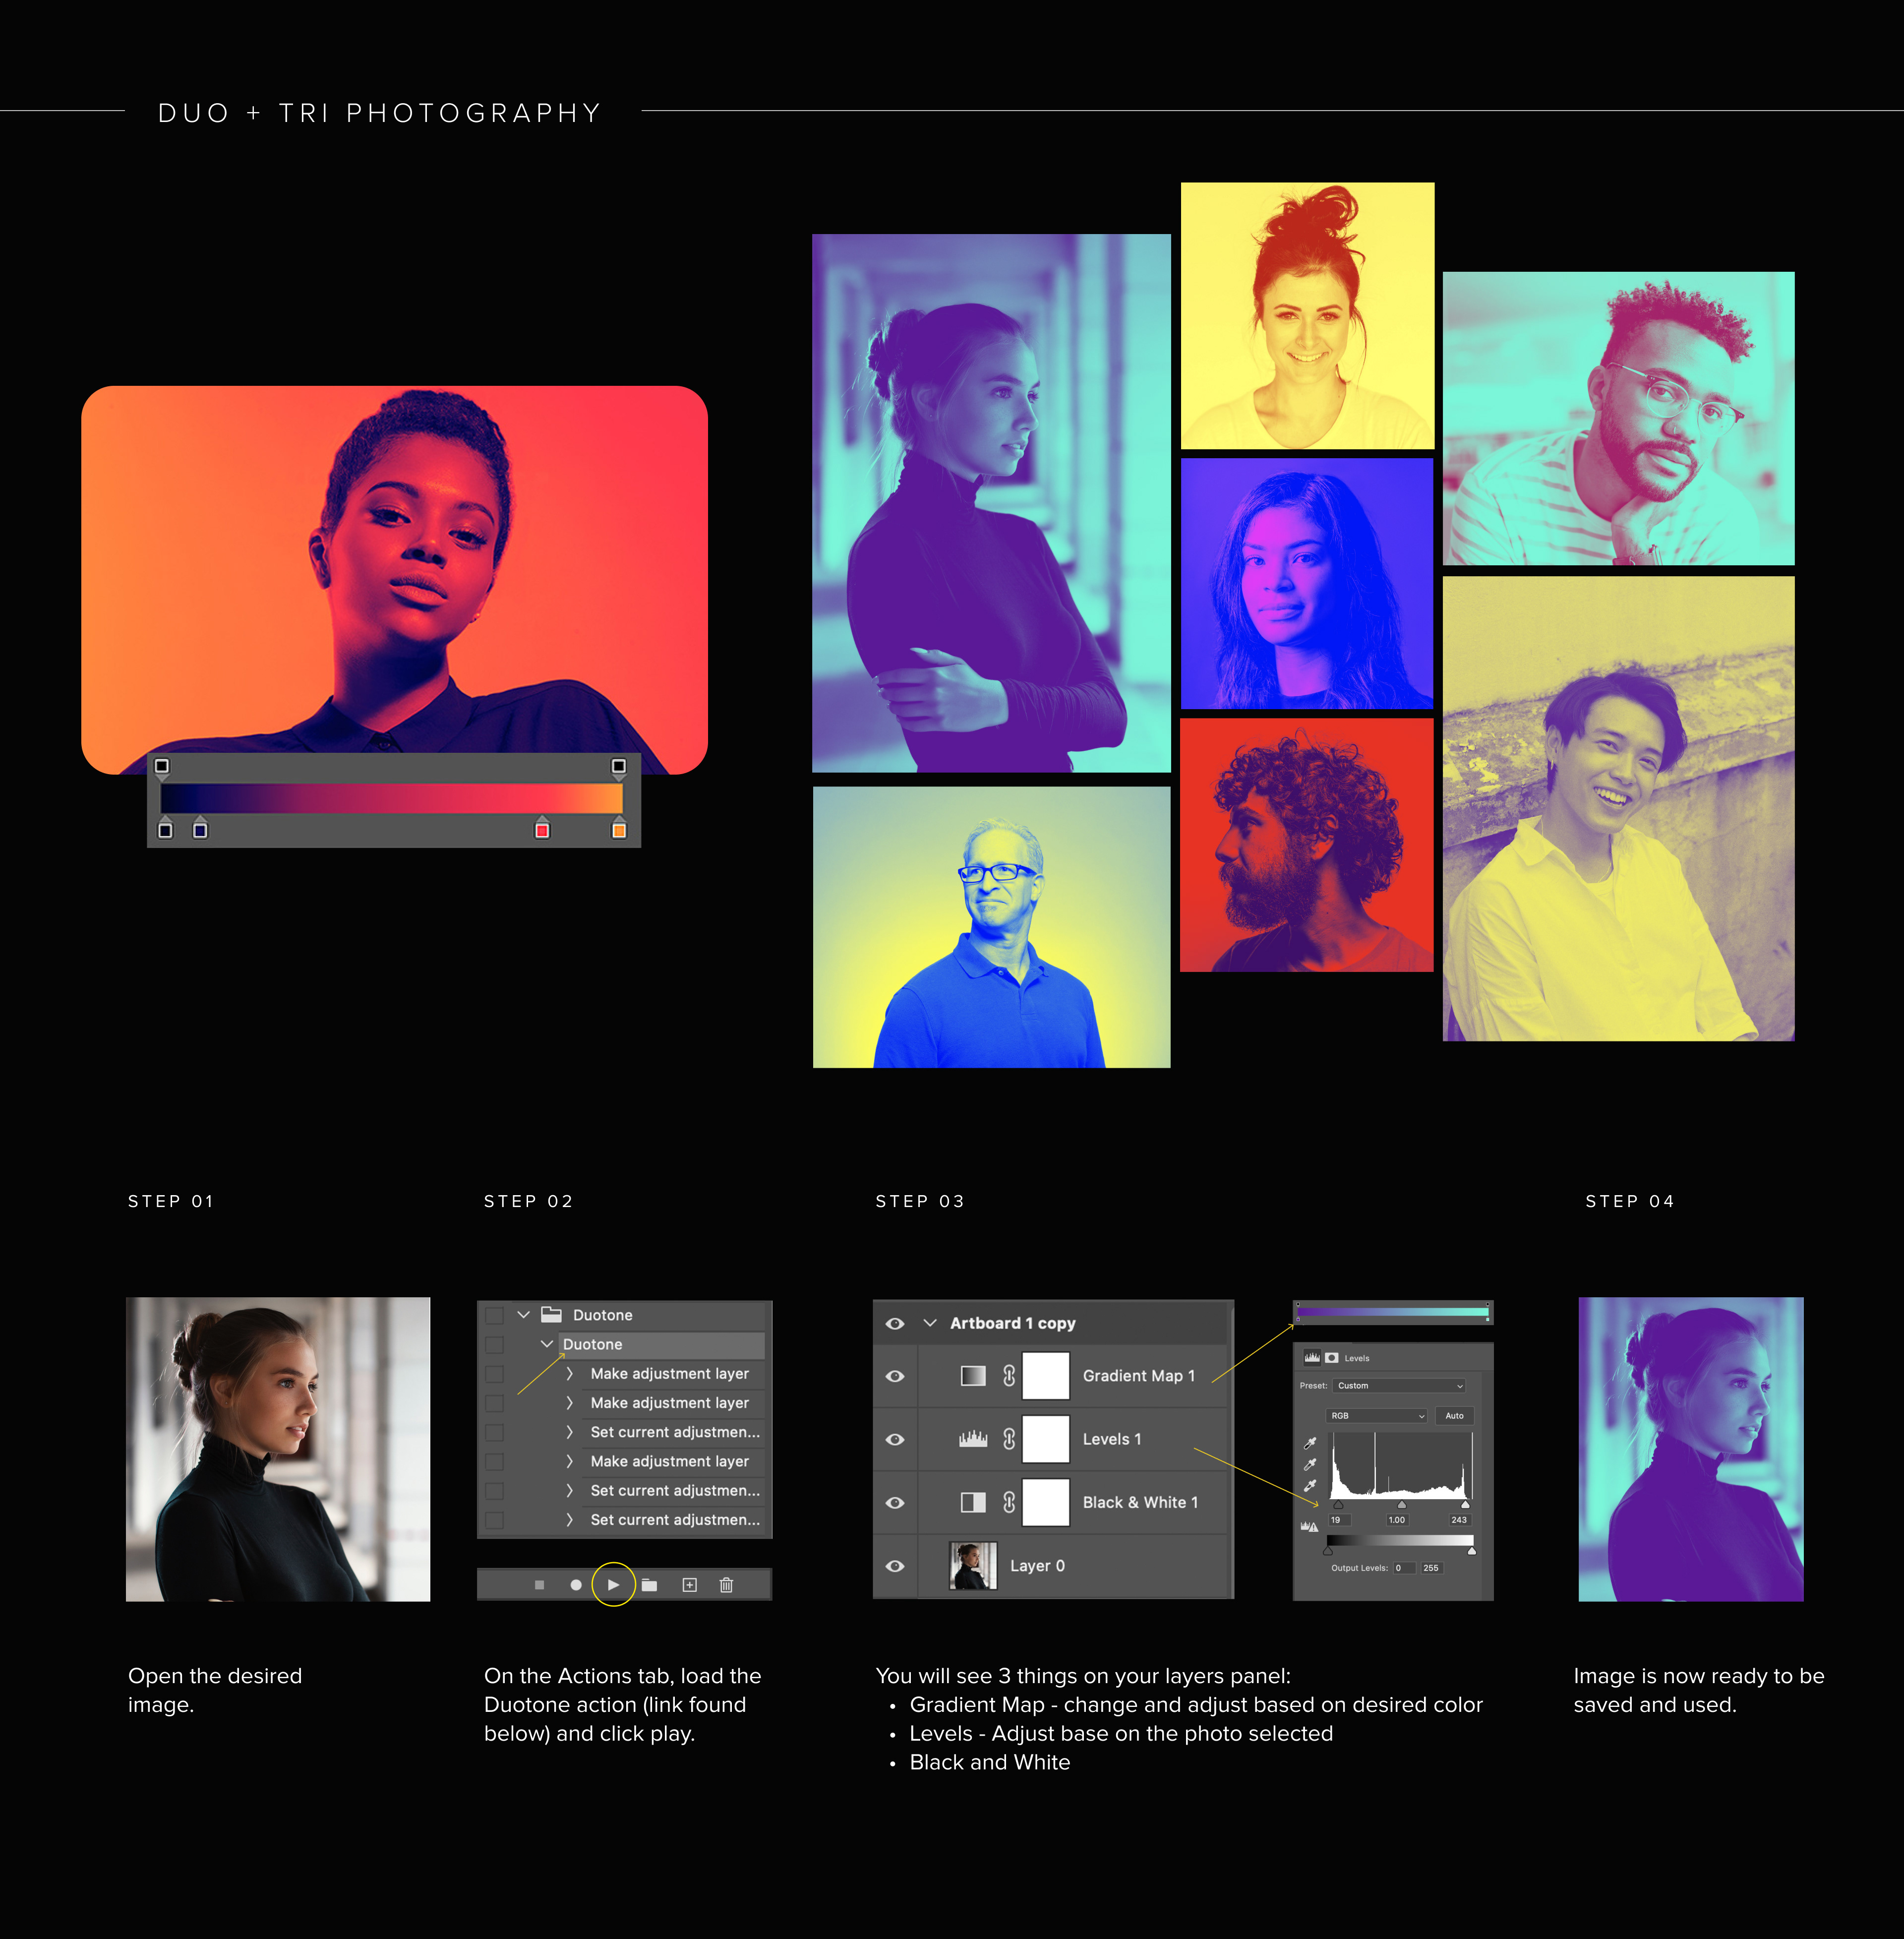Click the layer mask icon in Levels panel
1904x1939 pixels.
pos(1332,1358)
